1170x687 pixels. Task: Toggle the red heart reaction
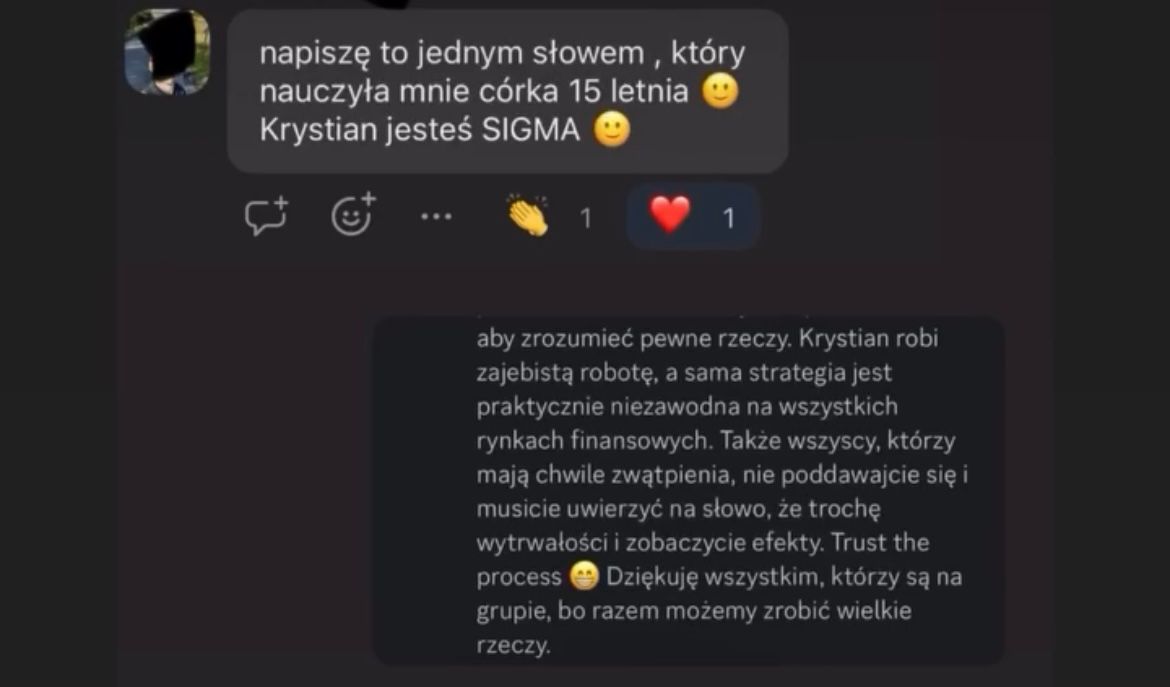click(670, 215)
